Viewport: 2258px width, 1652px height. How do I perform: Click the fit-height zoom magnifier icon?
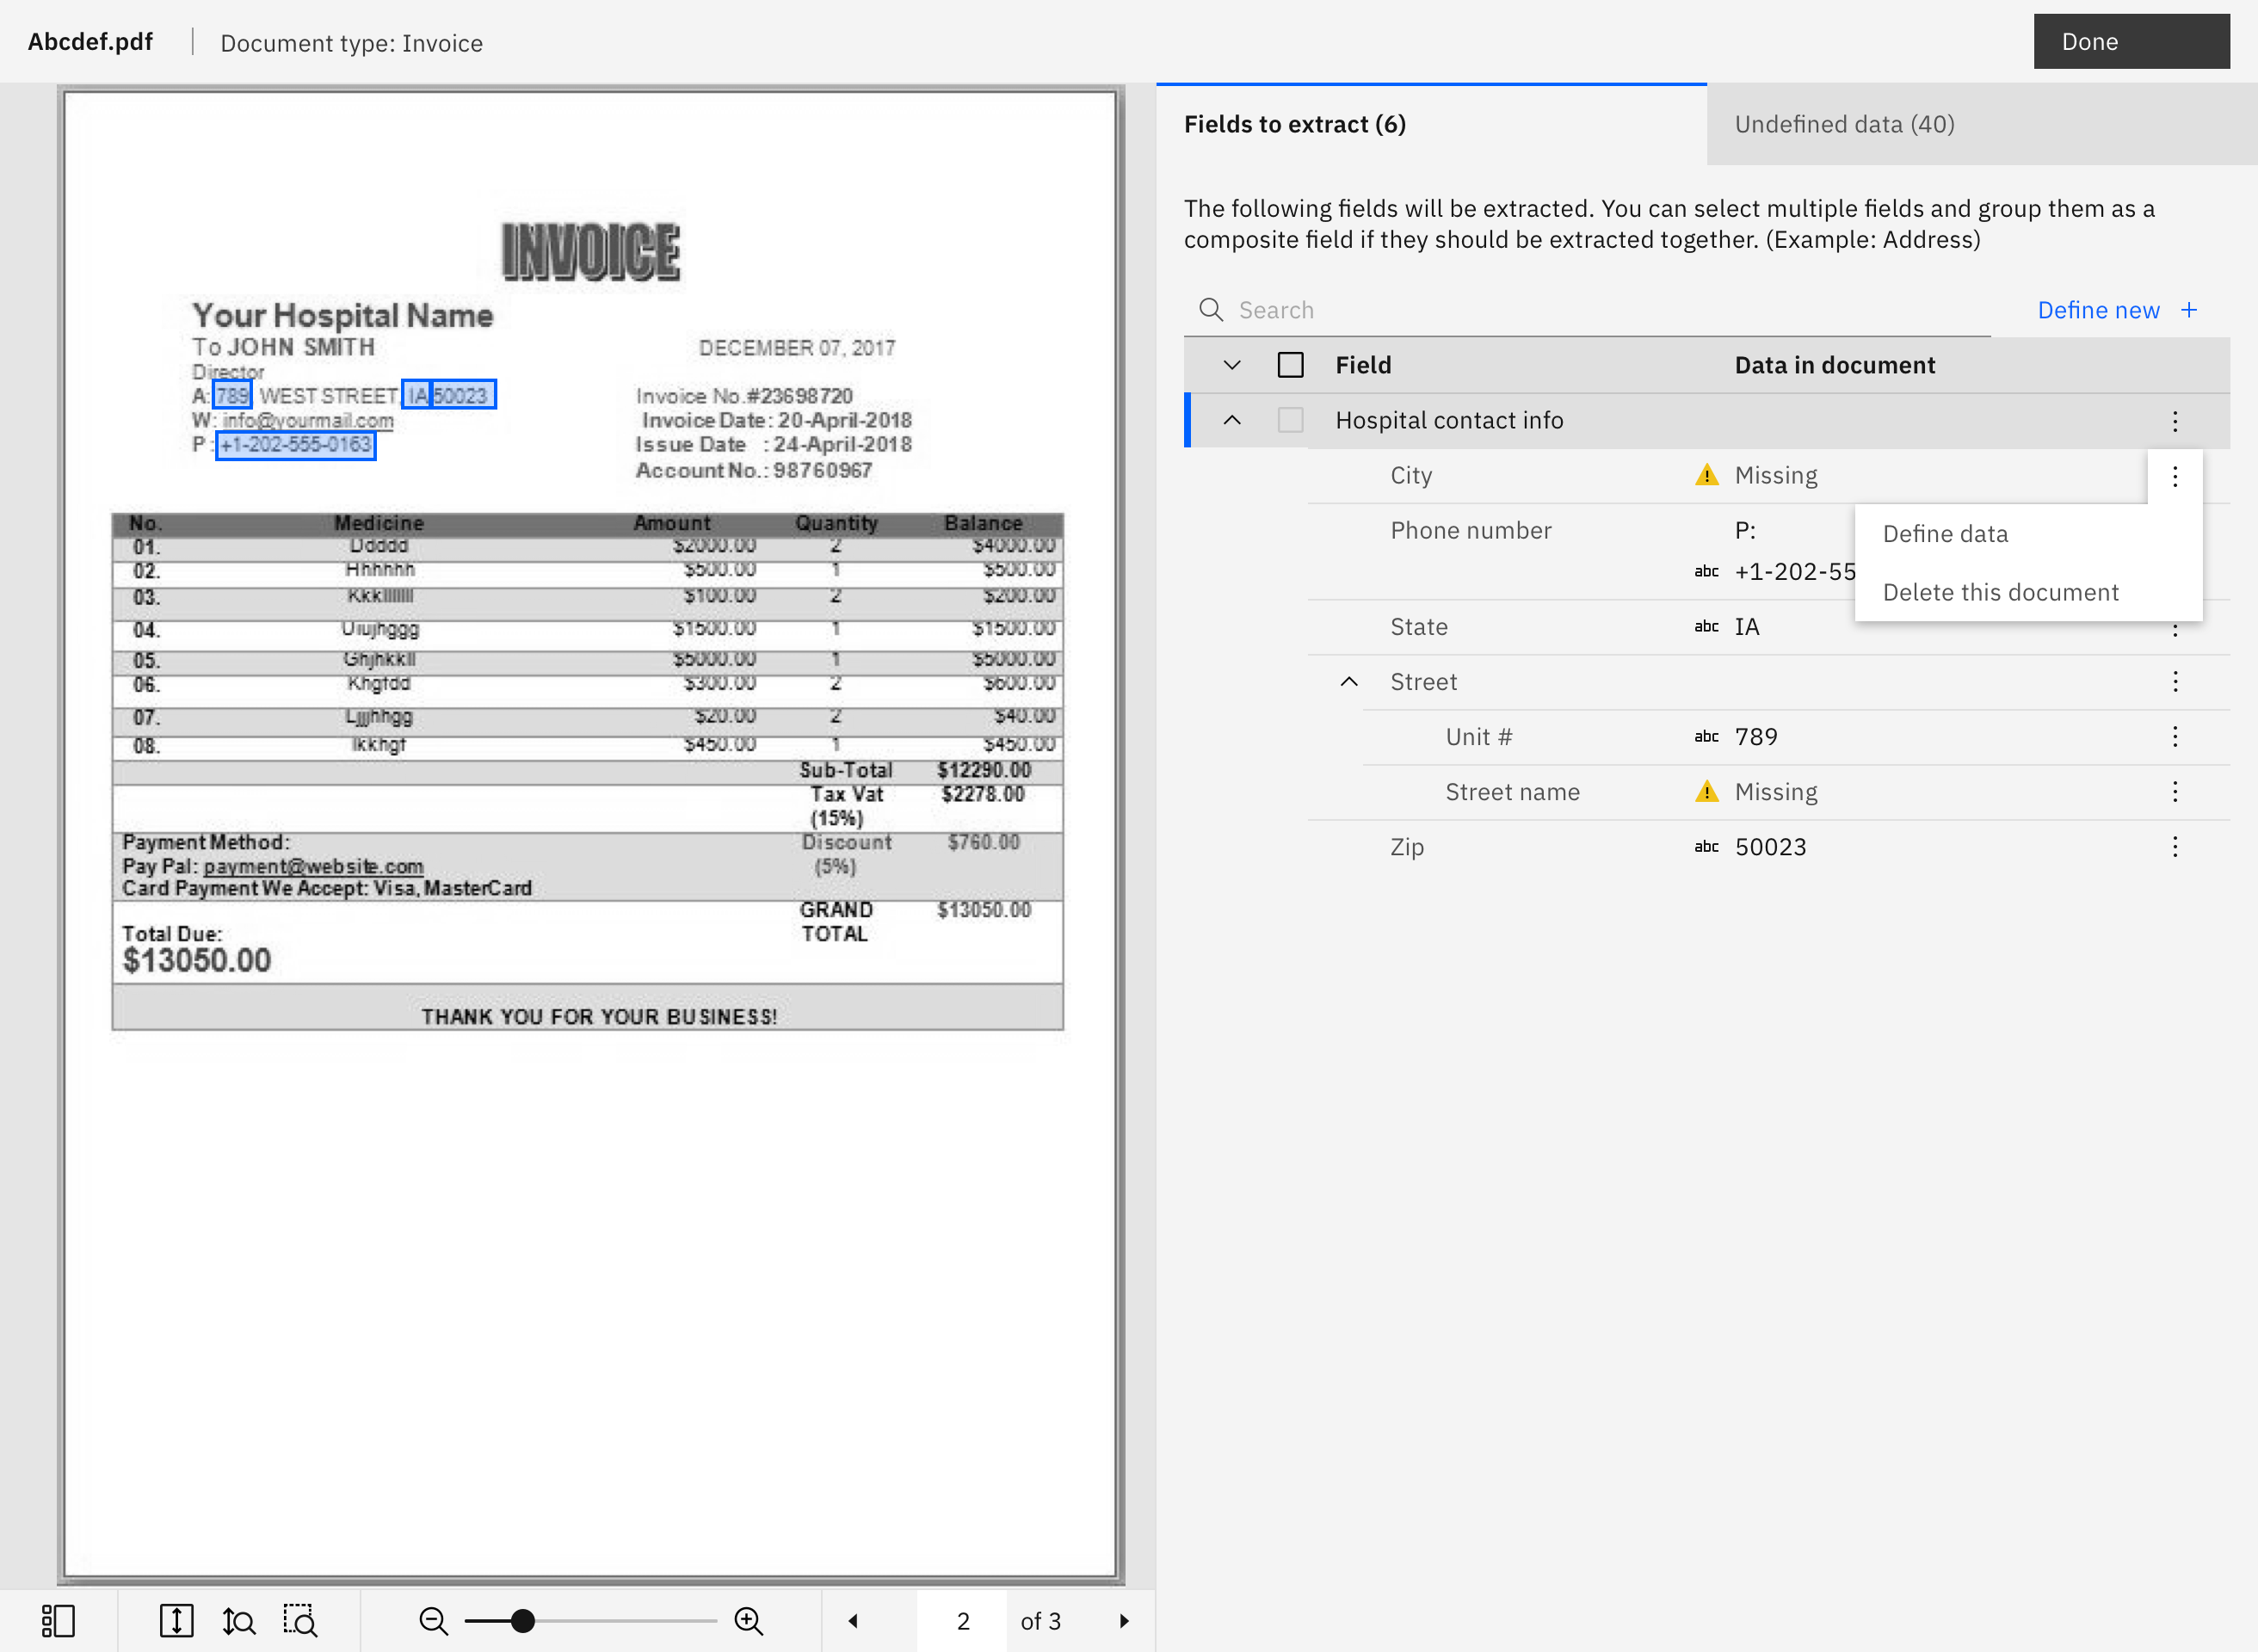(238, 1620)
